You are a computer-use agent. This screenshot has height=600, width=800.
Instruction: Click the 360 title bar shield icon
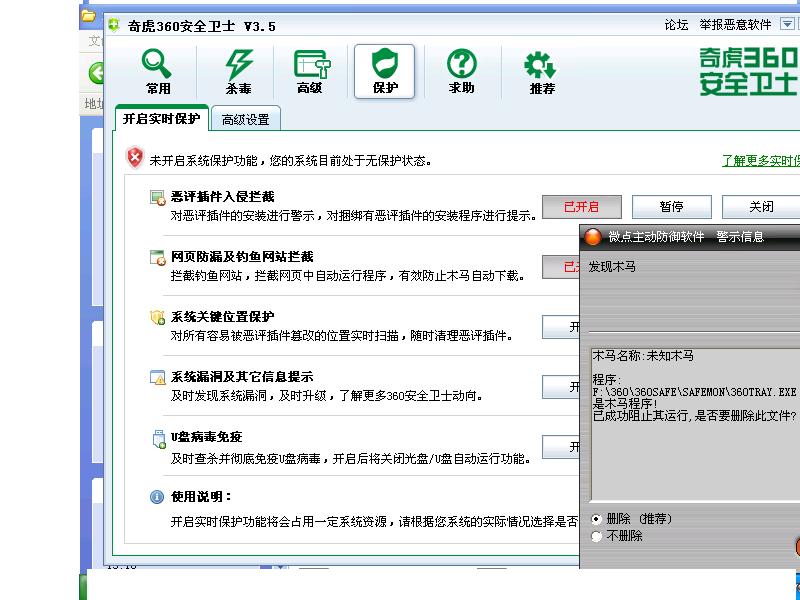coord(114,24)
